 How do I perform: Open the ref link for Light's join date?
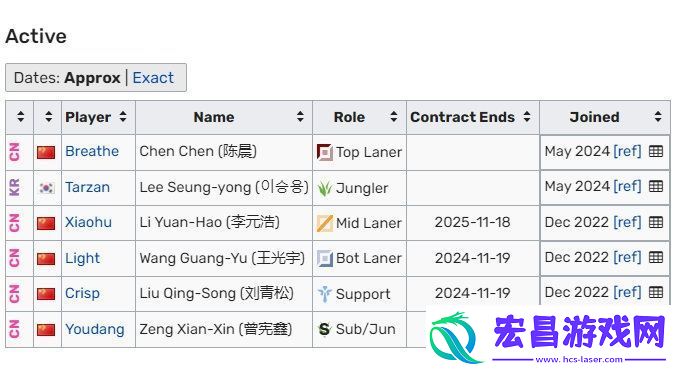[x=627, y=257]
